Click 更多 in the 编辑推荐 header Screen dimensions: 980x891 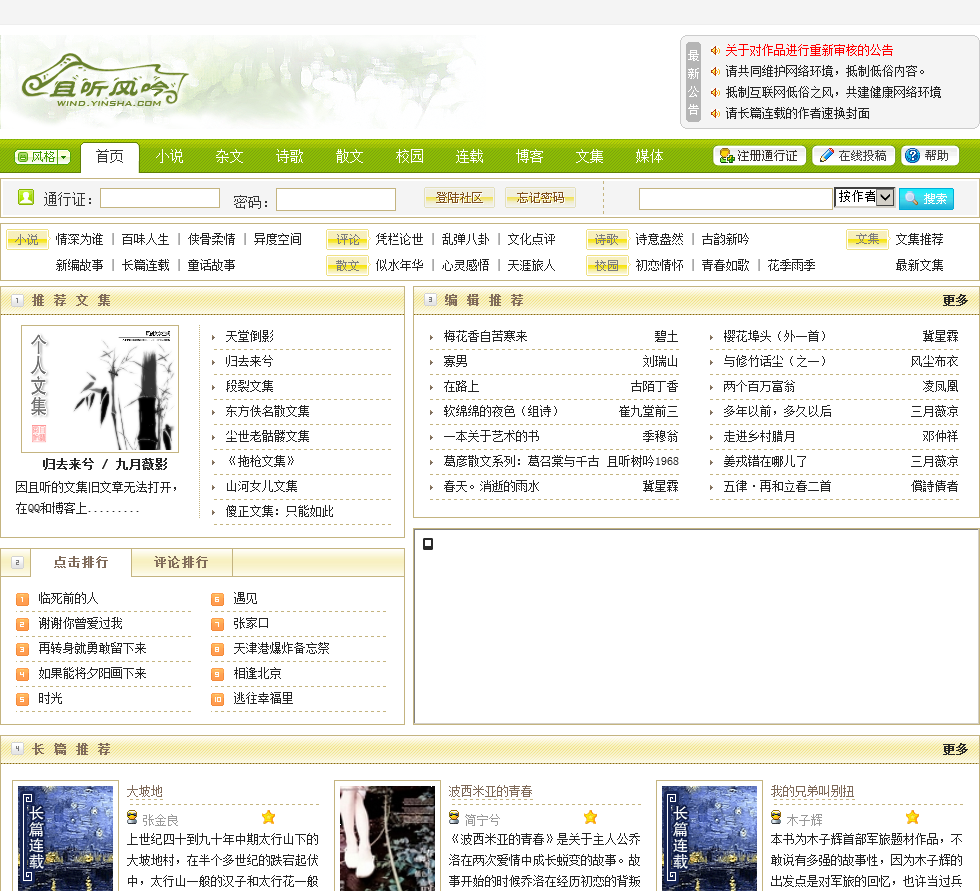click(955, 301)
